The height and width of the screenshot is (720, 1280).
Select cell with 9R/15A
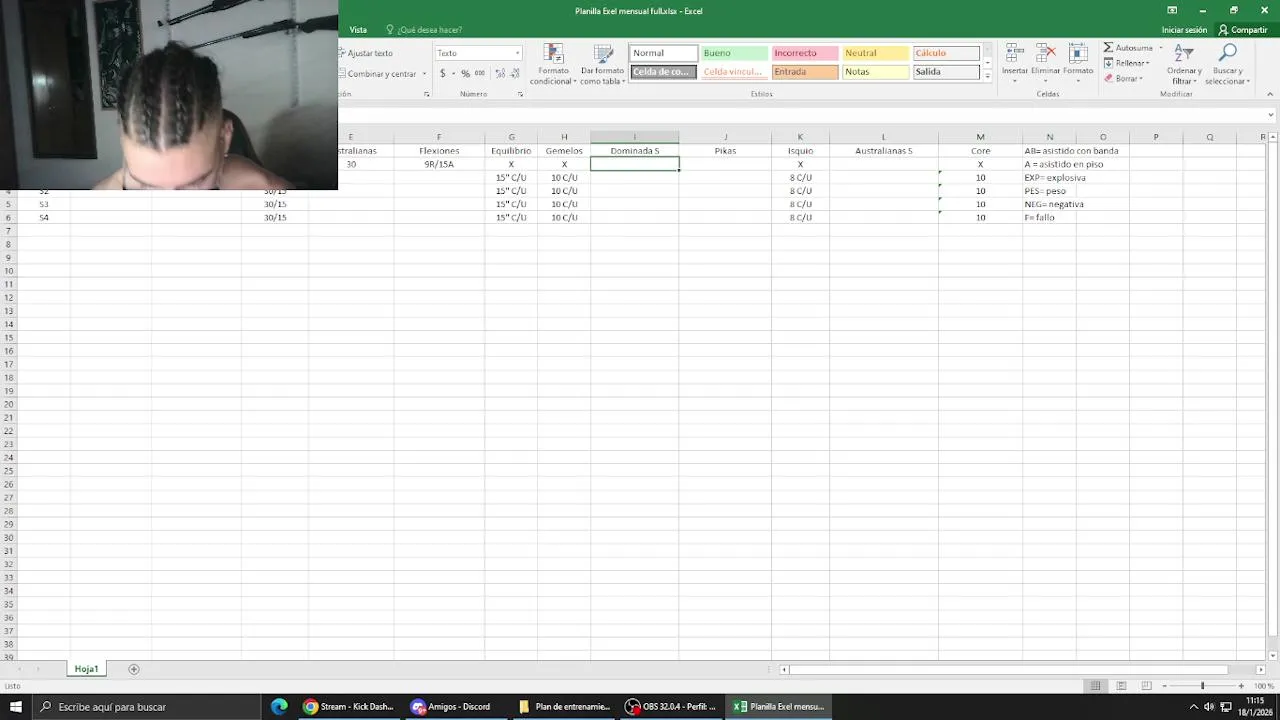coord(439,164)
